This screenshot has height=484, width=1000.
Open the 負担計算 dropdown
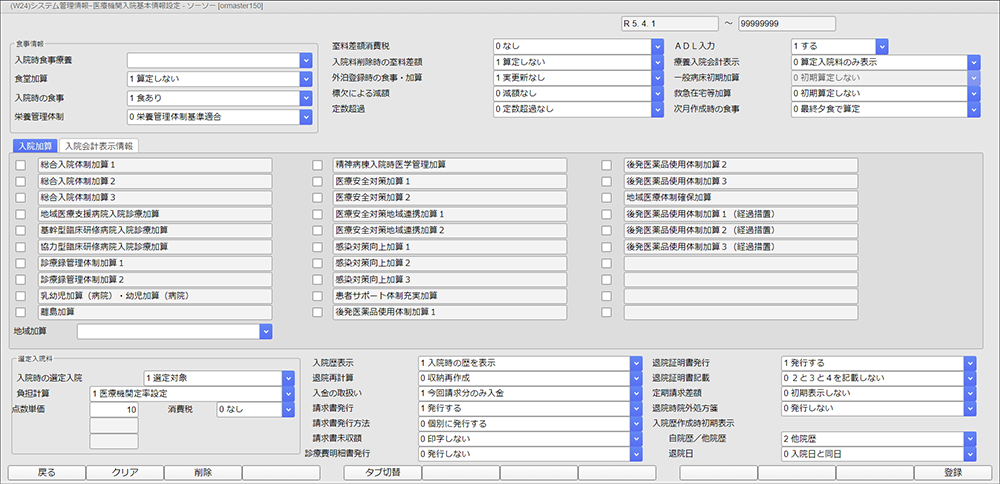click(x=288, y=394)
